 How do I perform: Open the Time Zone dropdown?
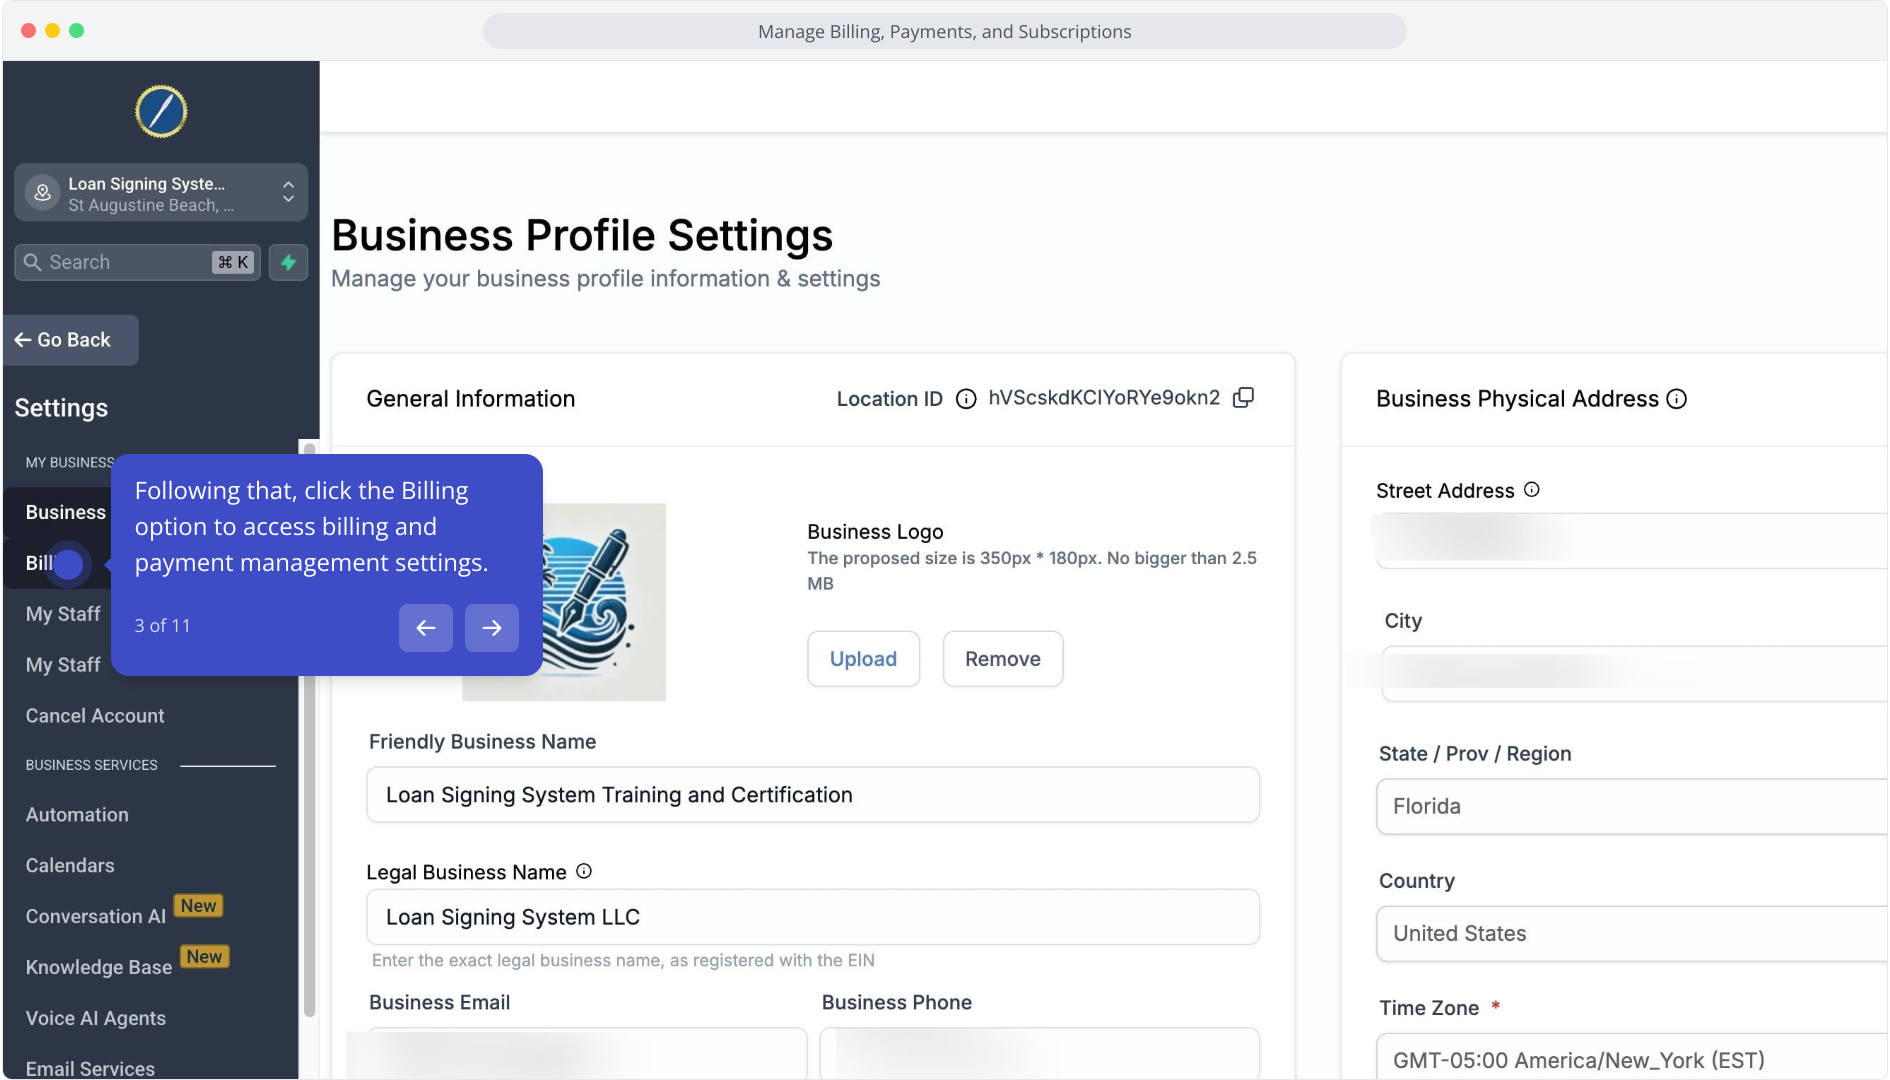point(1632,1057)
